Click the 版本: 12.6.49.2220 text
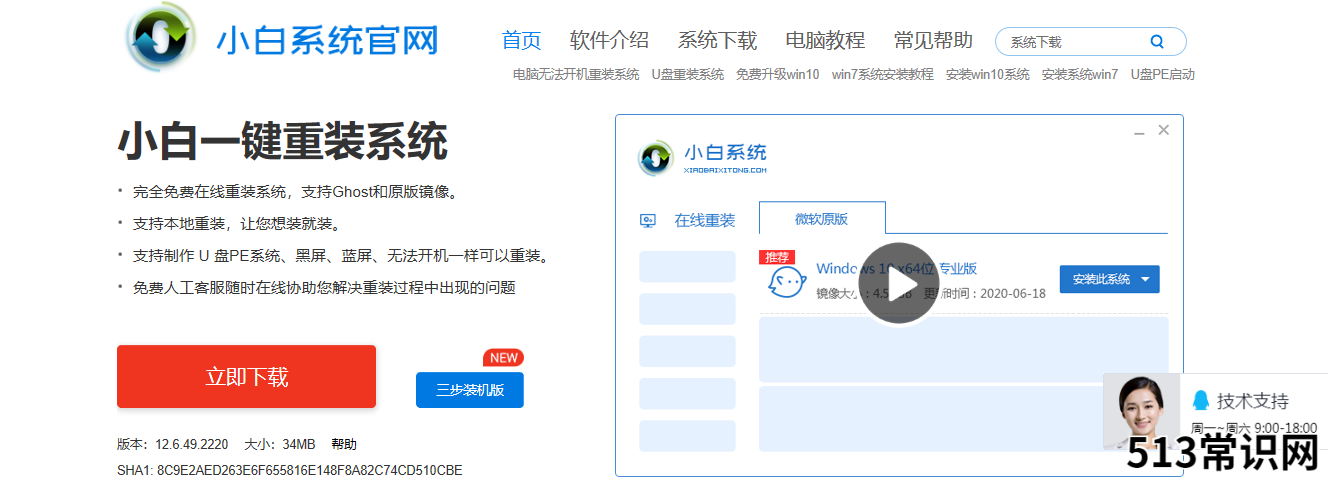Screen dimensions: 1328x483 coord(173,444)
